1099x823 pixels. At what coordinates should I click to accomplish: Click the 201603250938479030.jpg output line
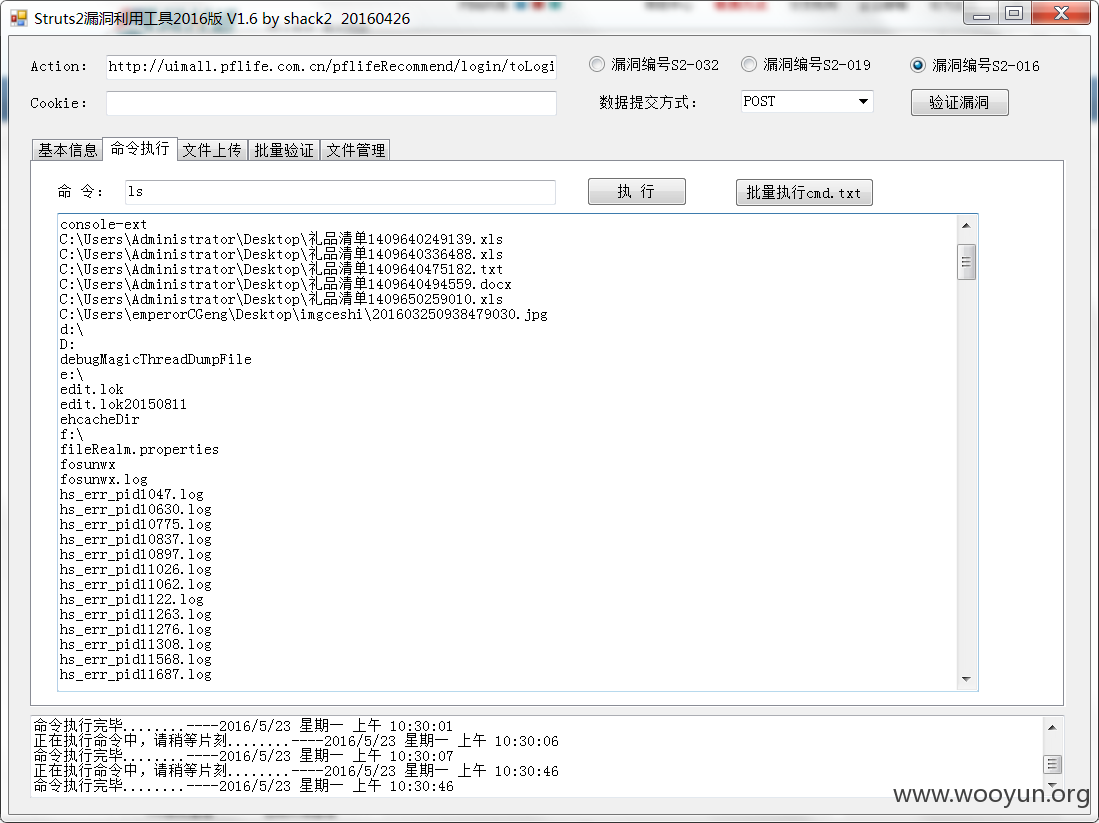pos(303,314)
